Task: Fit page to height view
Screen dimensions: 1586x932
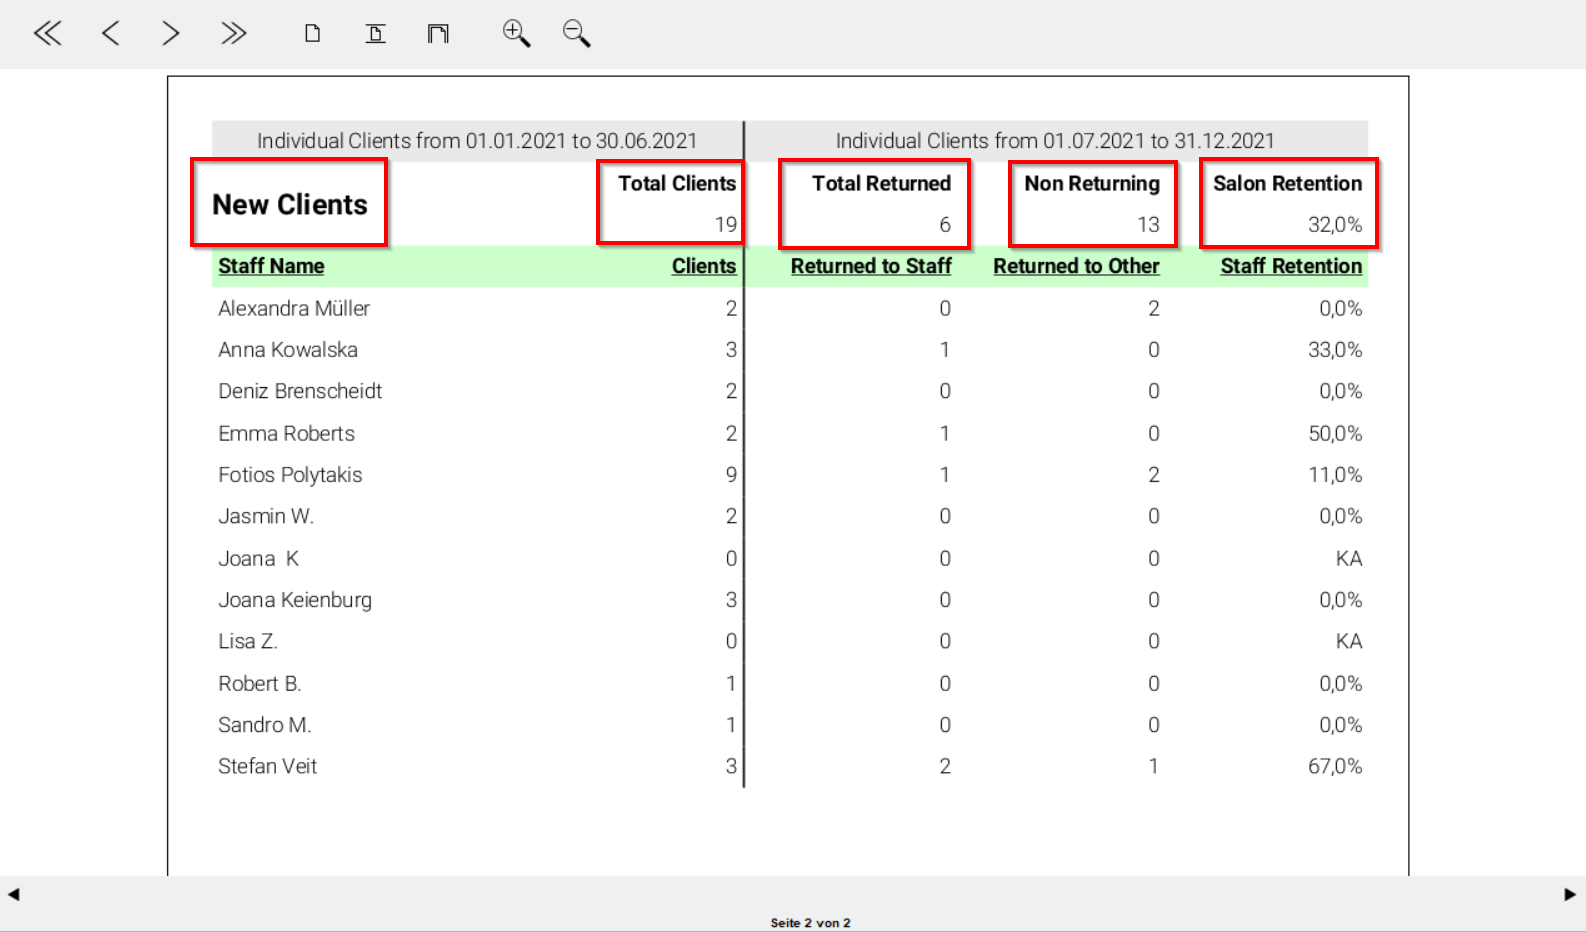Action: tap(375, 34)
